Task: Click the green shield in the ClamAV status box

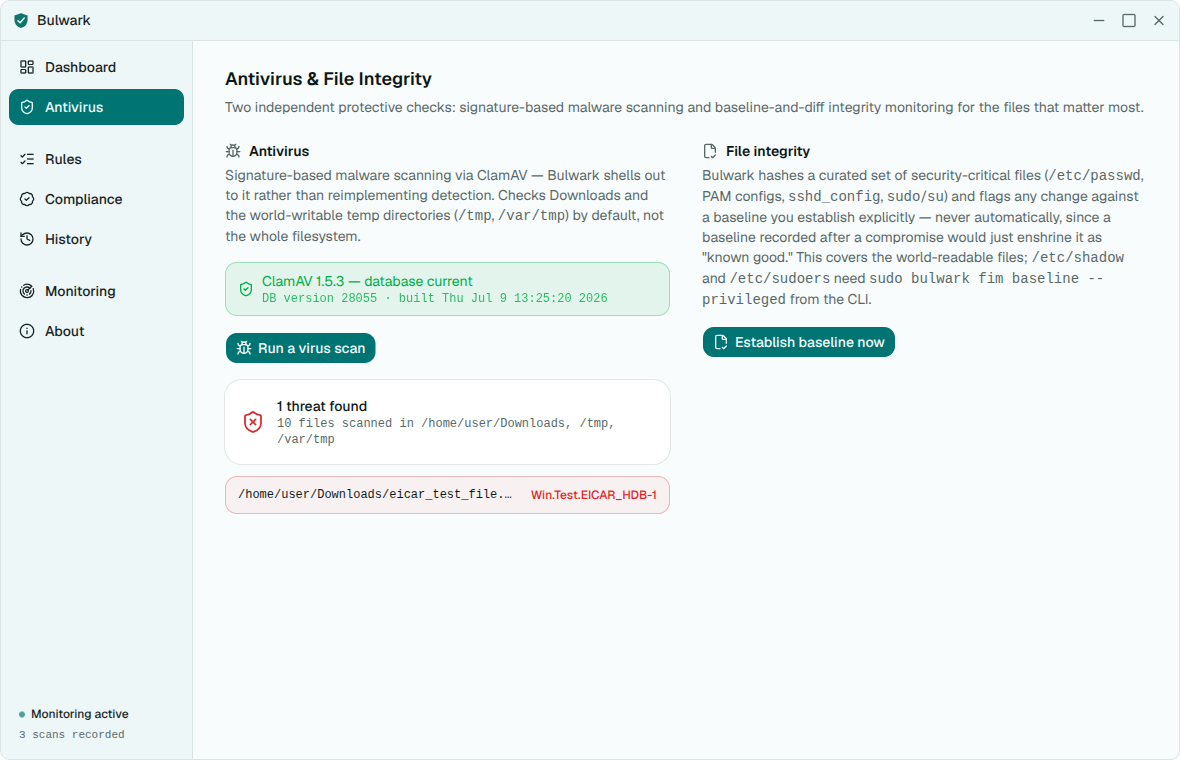Action: 246,289
